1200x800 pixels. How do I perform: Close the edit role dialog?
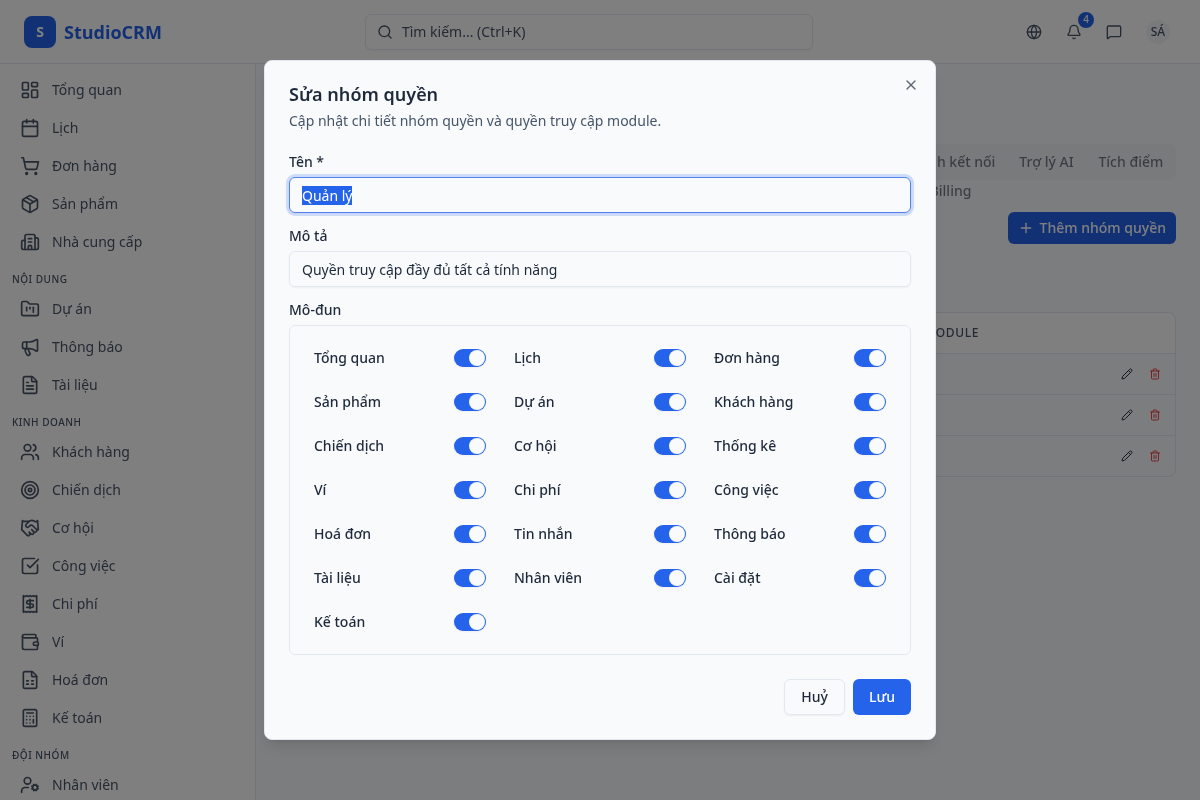[x=911, y=85]
